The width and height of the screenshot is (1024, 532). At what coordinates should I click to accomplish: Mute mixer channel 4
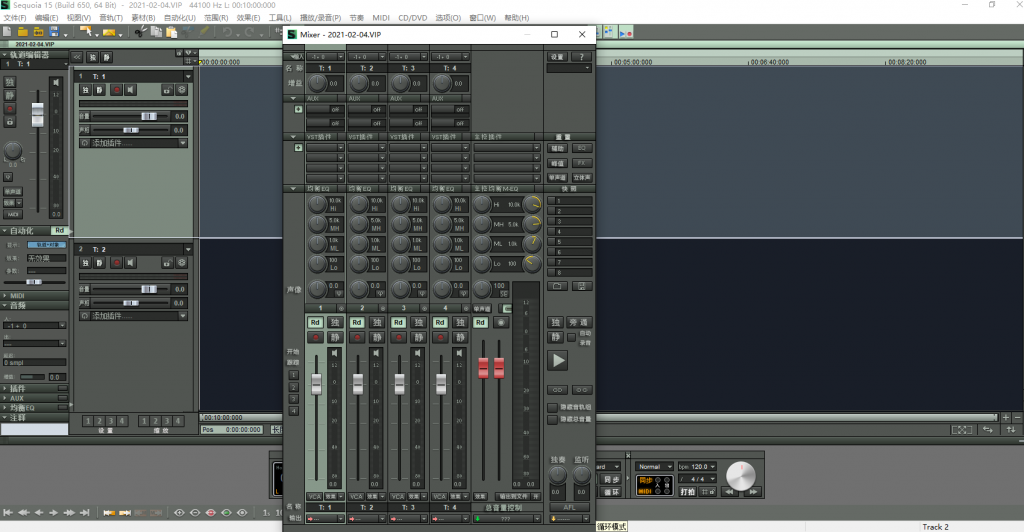point(460,337)
